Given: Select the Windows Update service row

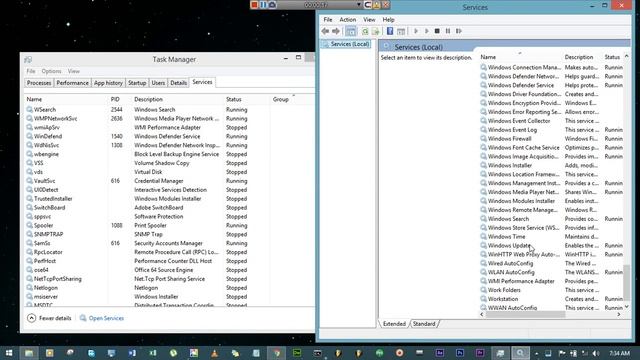Looking at the screenshot, I should [x=551, y=246].
